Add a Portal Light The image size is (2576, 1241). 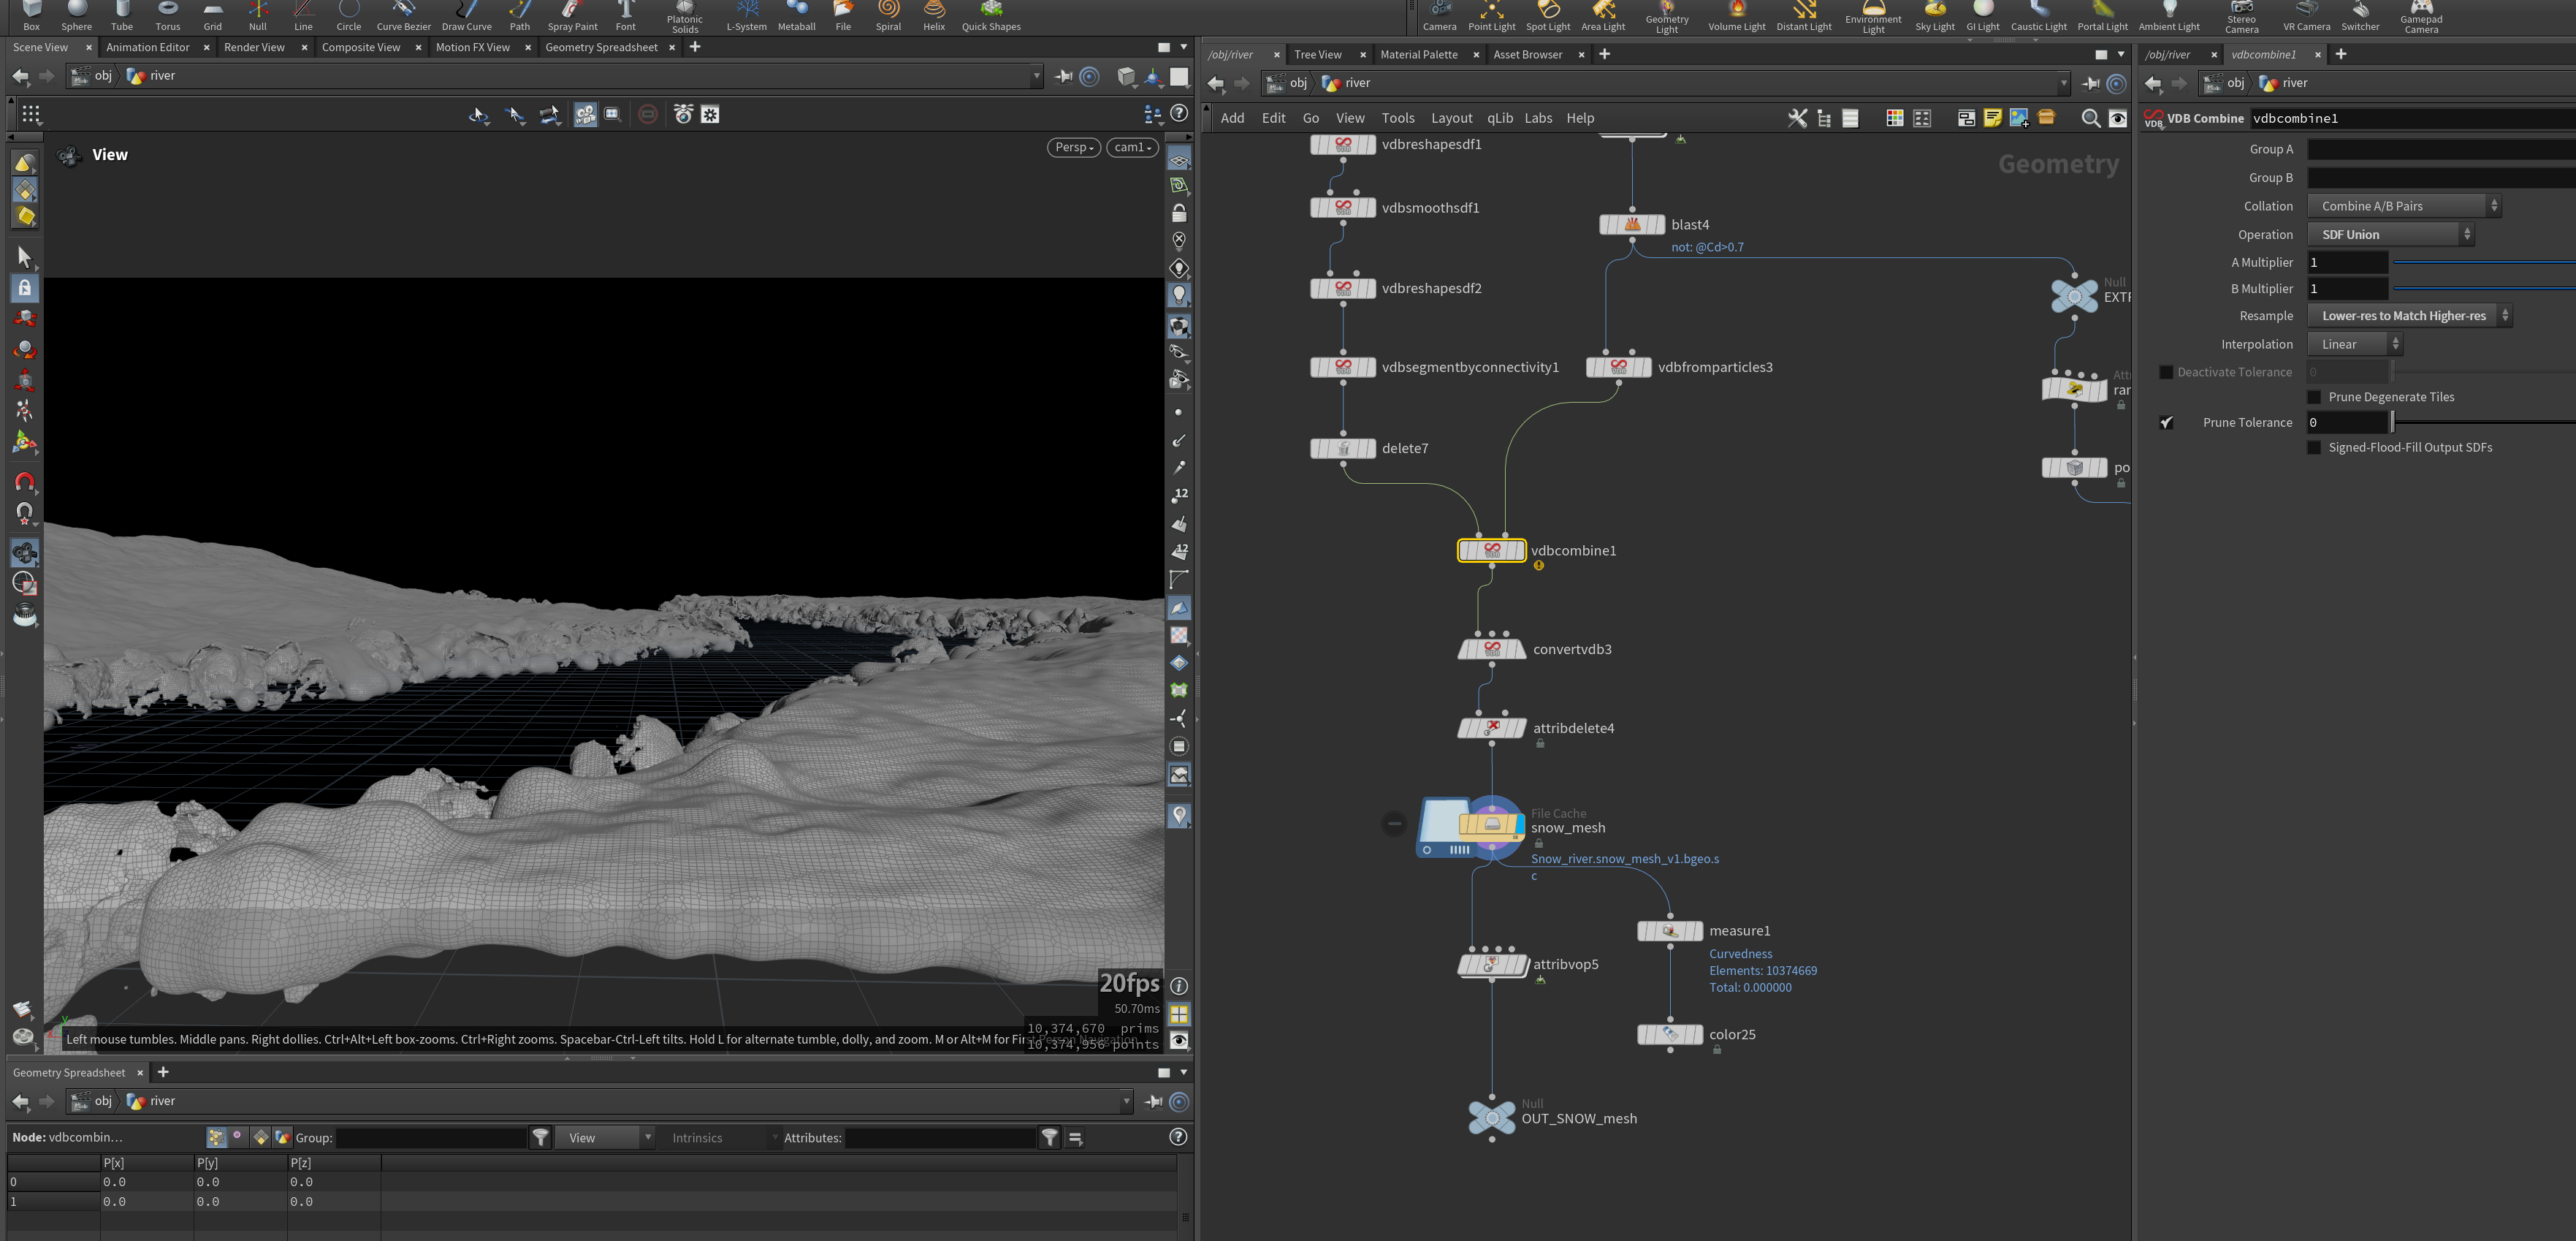pos(2102,17)
